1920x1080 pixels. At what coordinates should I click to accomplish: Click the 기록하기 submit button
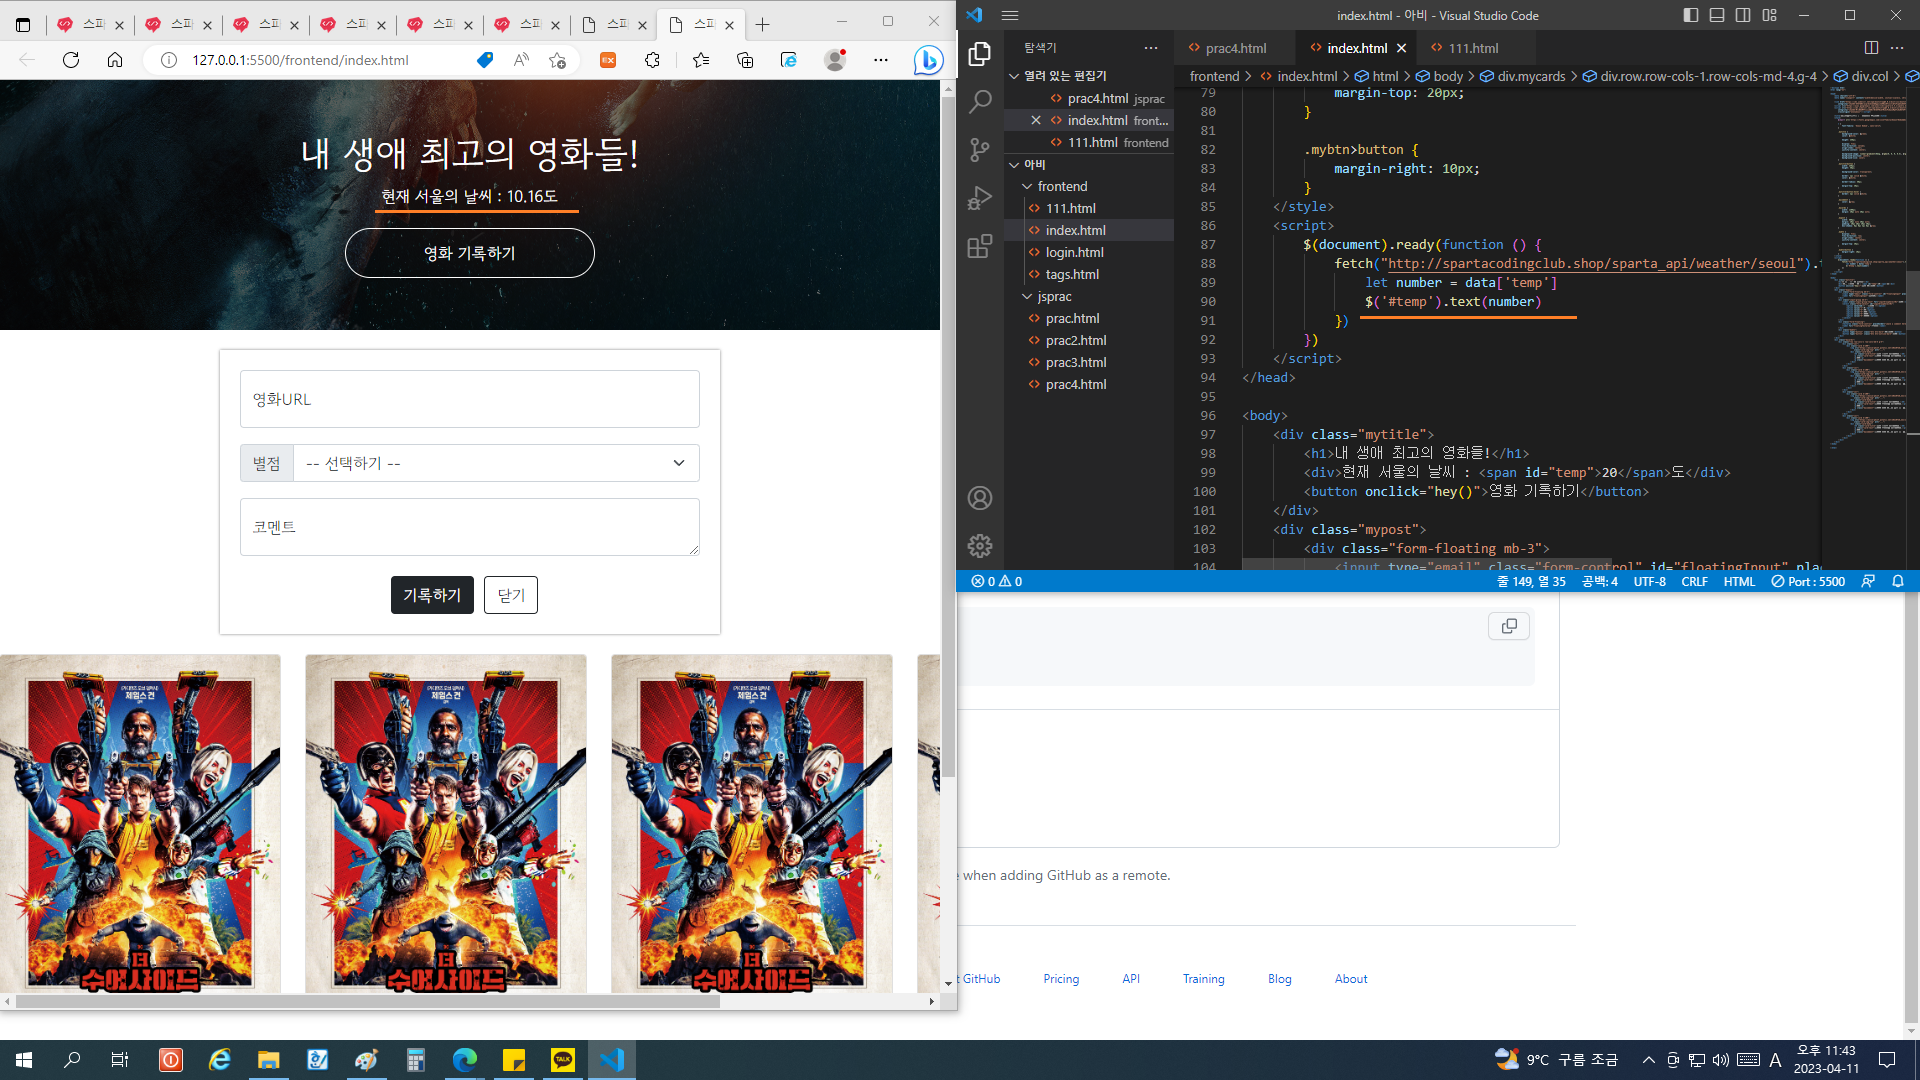point(432,595)
